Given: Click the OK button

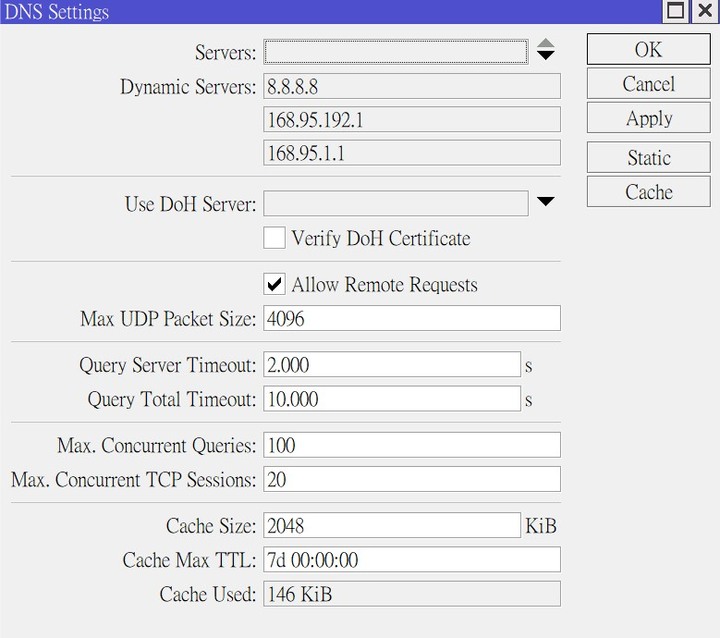Looking at the screenshot, I should [648, 49].
